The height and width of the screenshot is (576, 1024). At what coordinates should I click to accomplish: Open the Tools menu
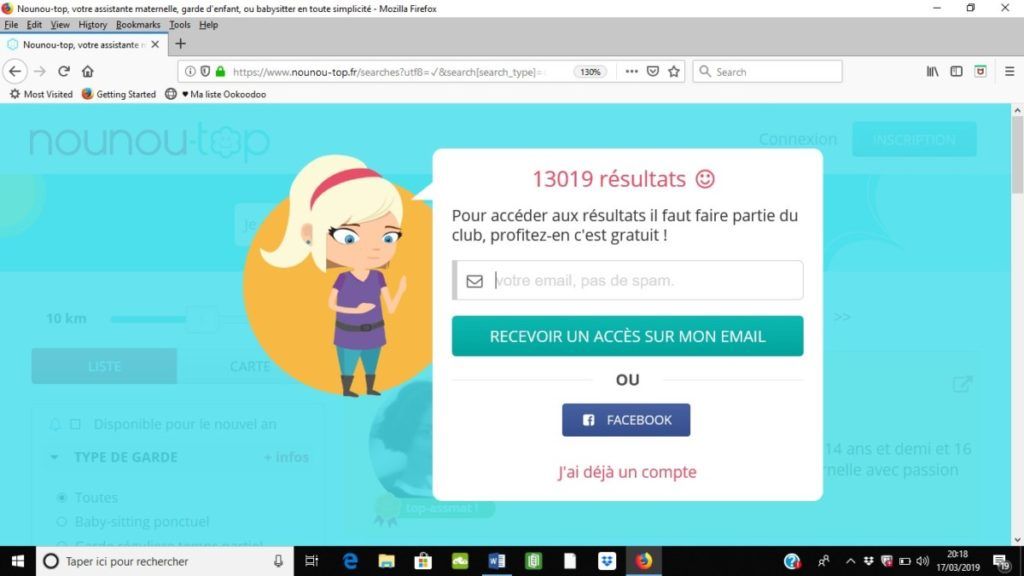(180, 25)
